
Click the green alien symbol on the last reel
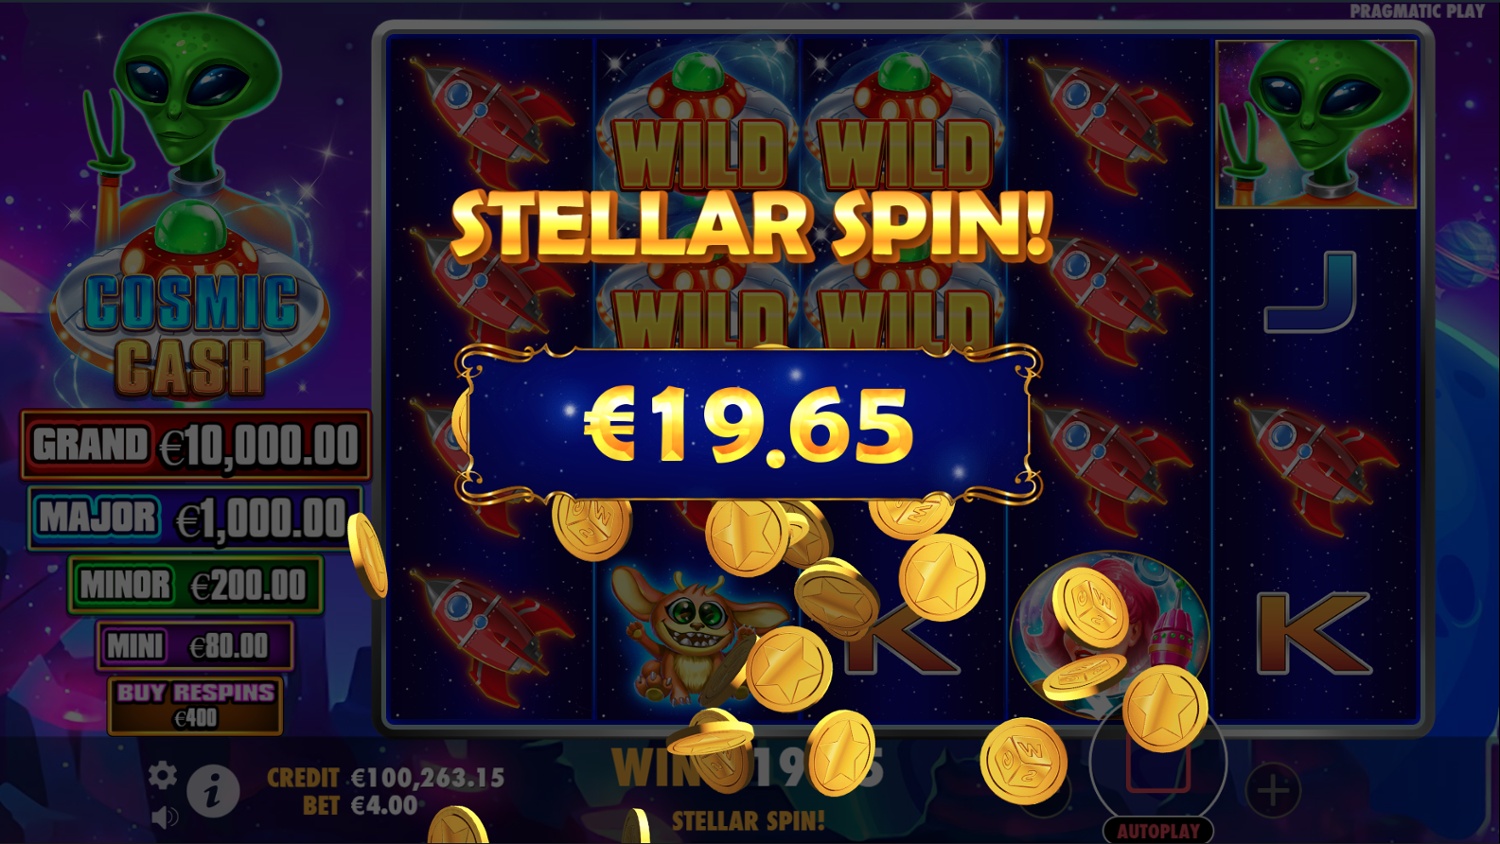click(x=1316, y=124)
